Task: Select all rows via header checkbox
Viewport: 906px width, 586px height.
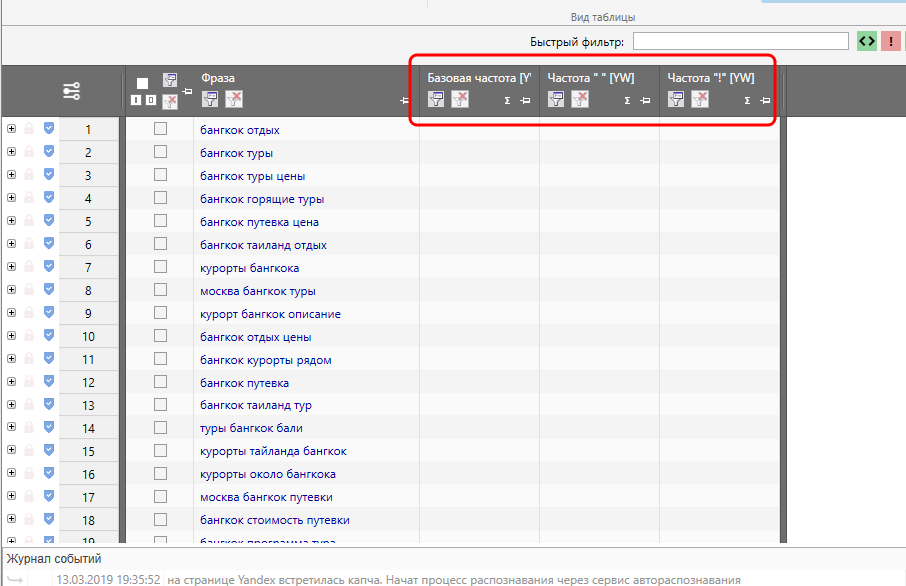Action: 142,83
